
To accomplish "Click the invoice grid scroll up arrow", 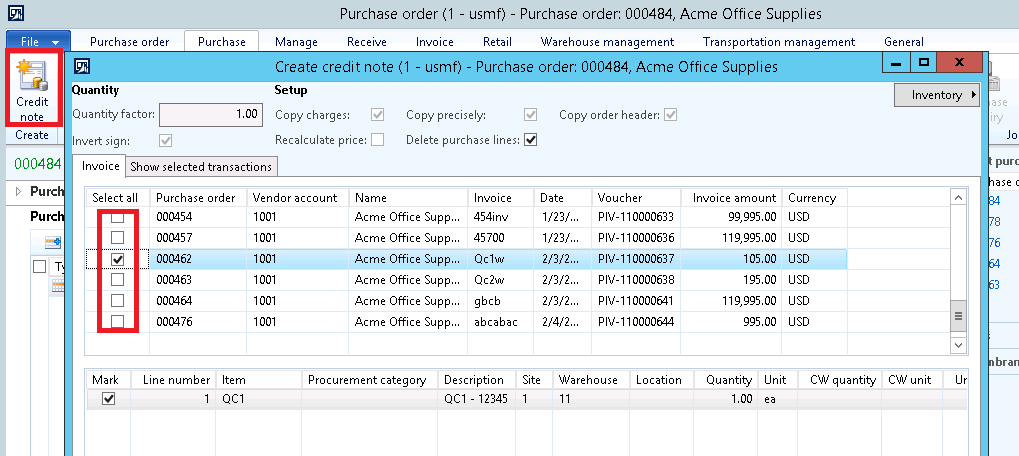I will tap(958, 197).
